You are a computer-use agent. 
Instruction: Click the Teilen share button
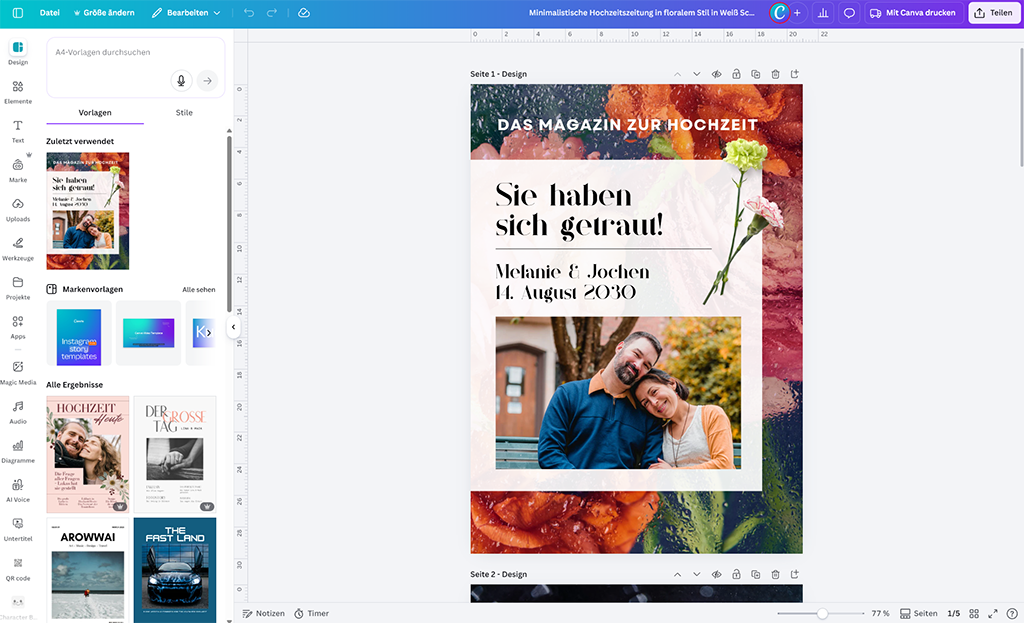pyautogui.click(x=994, y=12)
